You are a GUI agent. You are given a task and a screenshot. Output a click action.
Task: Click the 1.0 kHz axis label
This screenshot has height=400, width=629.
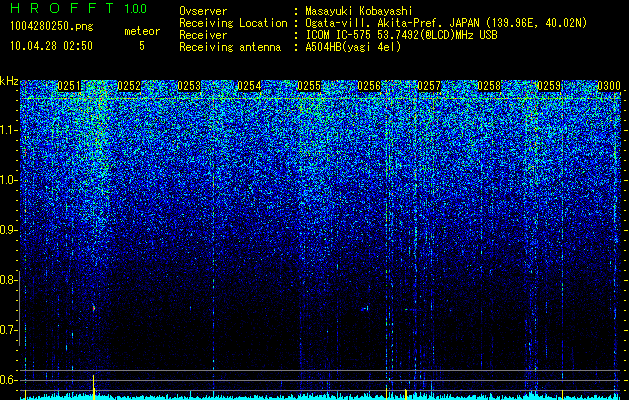point(9,180)
